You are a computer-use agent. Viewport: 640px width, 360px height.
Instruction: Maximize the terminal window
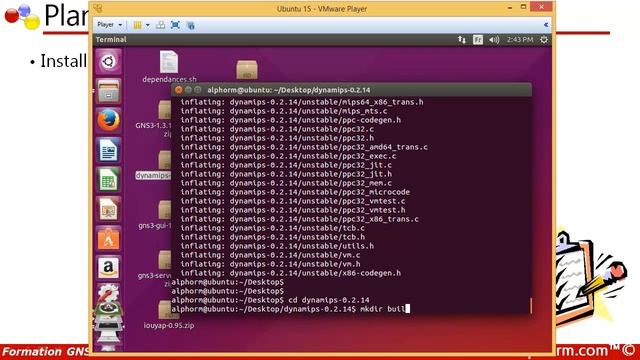click(198, 90)
